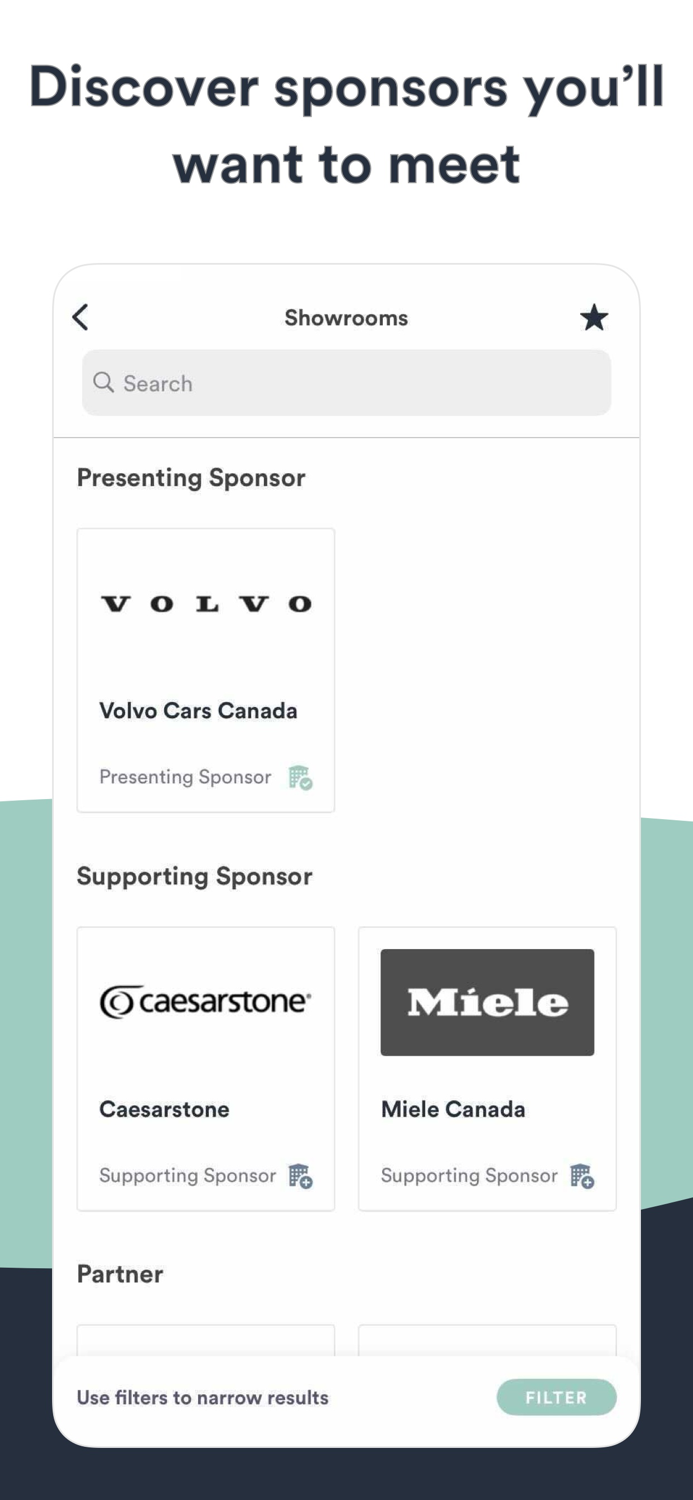Open the Miele logo image

pos(487,1002)
